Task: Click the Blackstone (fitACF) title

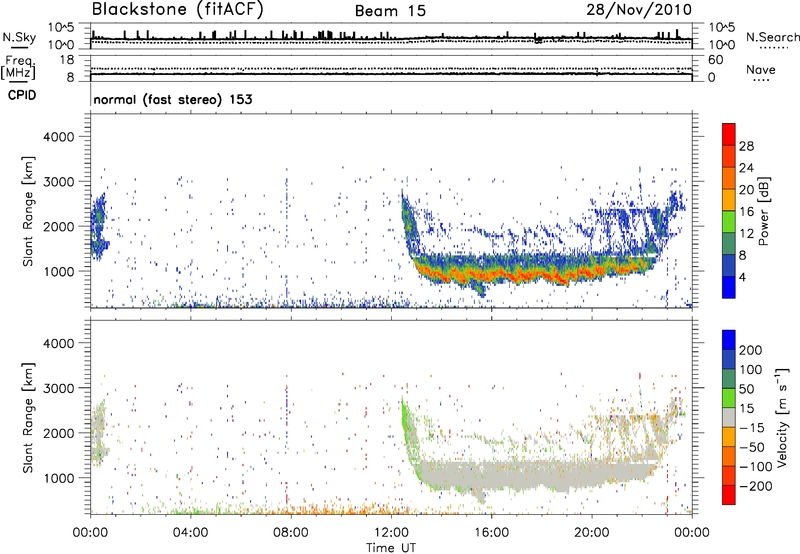Action: [178, 10]
